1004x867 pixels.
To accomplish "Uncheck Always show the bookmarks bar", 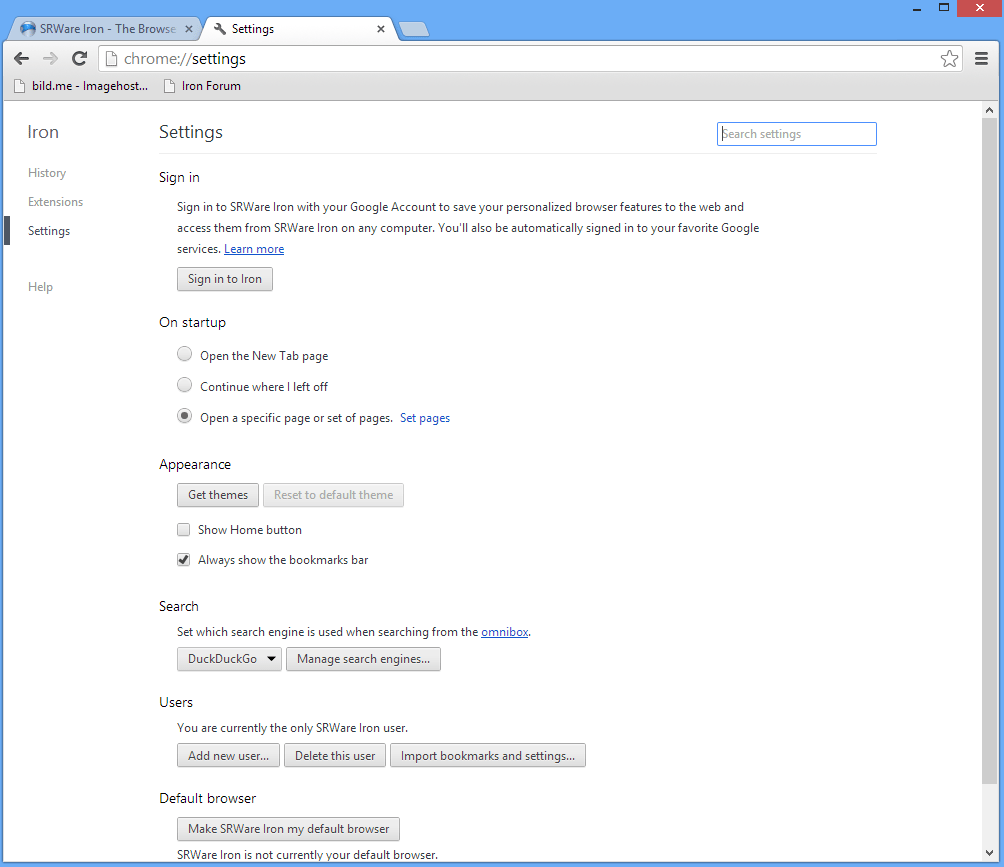I will click(x=184, y=560).
